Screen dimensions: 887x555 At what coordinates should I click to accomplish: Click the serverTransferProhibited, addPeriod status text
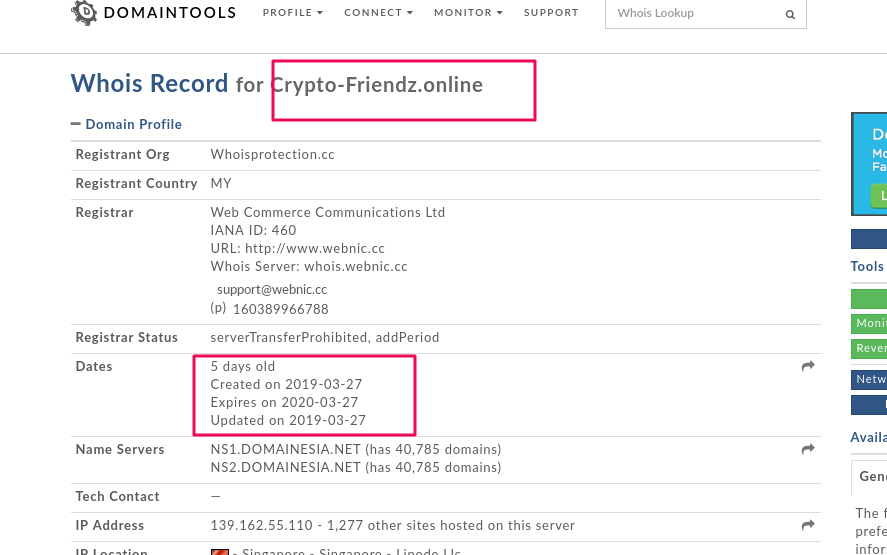pos(325,337)
